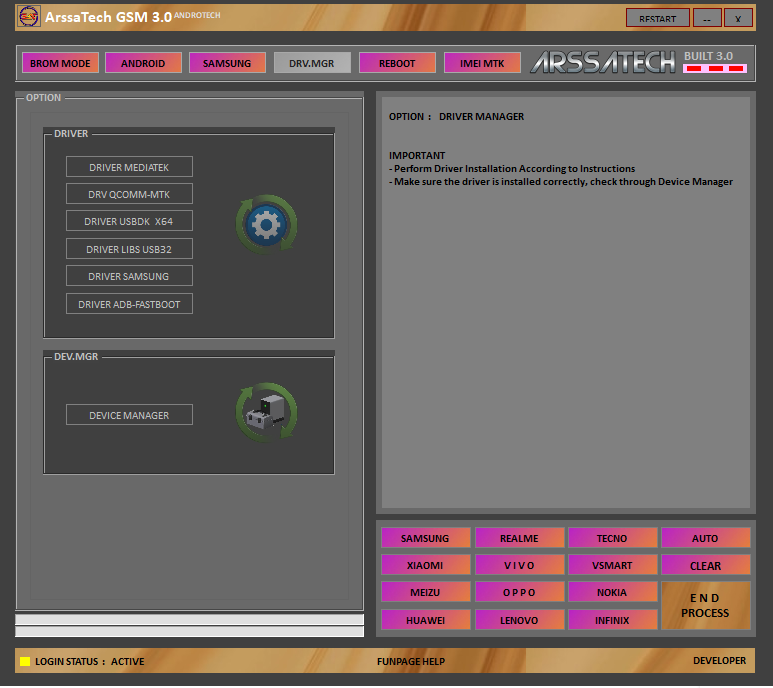773x688 pixels.
Task: Click the 'BUILT 3.0' label
Action: click(x=708, y=56)
